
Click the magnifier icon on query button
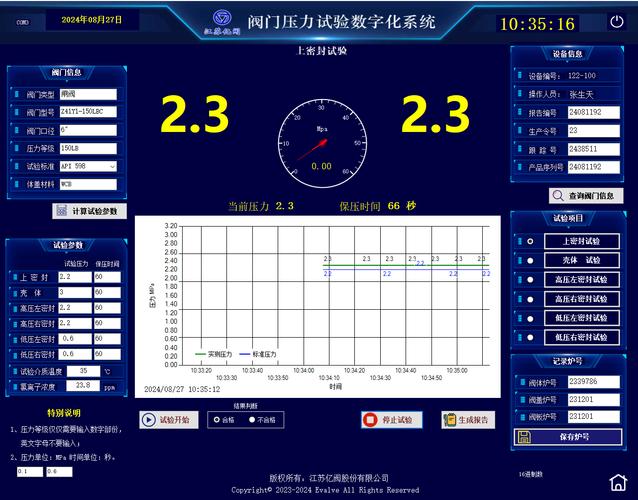(x=558, y=196)
